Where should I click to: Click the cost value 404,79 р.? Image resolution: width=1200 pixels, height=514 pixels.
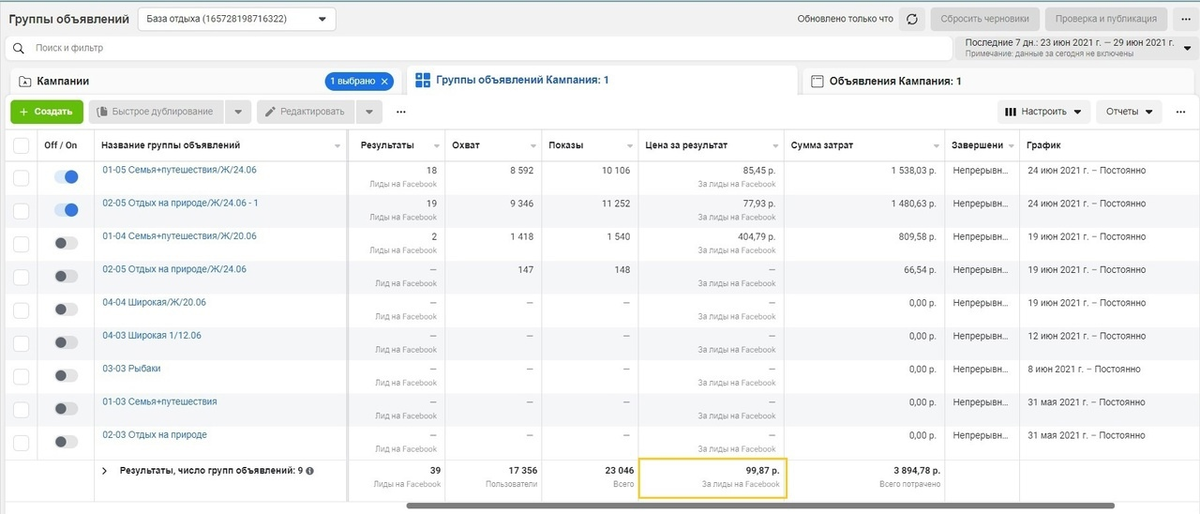753,236
